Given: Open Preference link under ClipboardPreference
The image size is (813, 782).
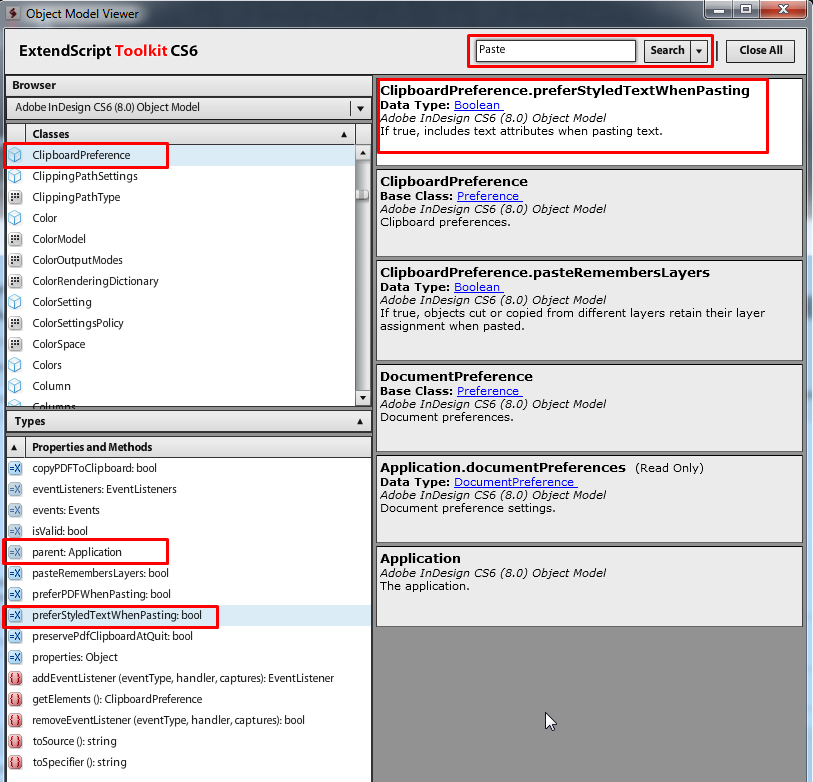Looking at the screenshot, I should click(488, 196).
